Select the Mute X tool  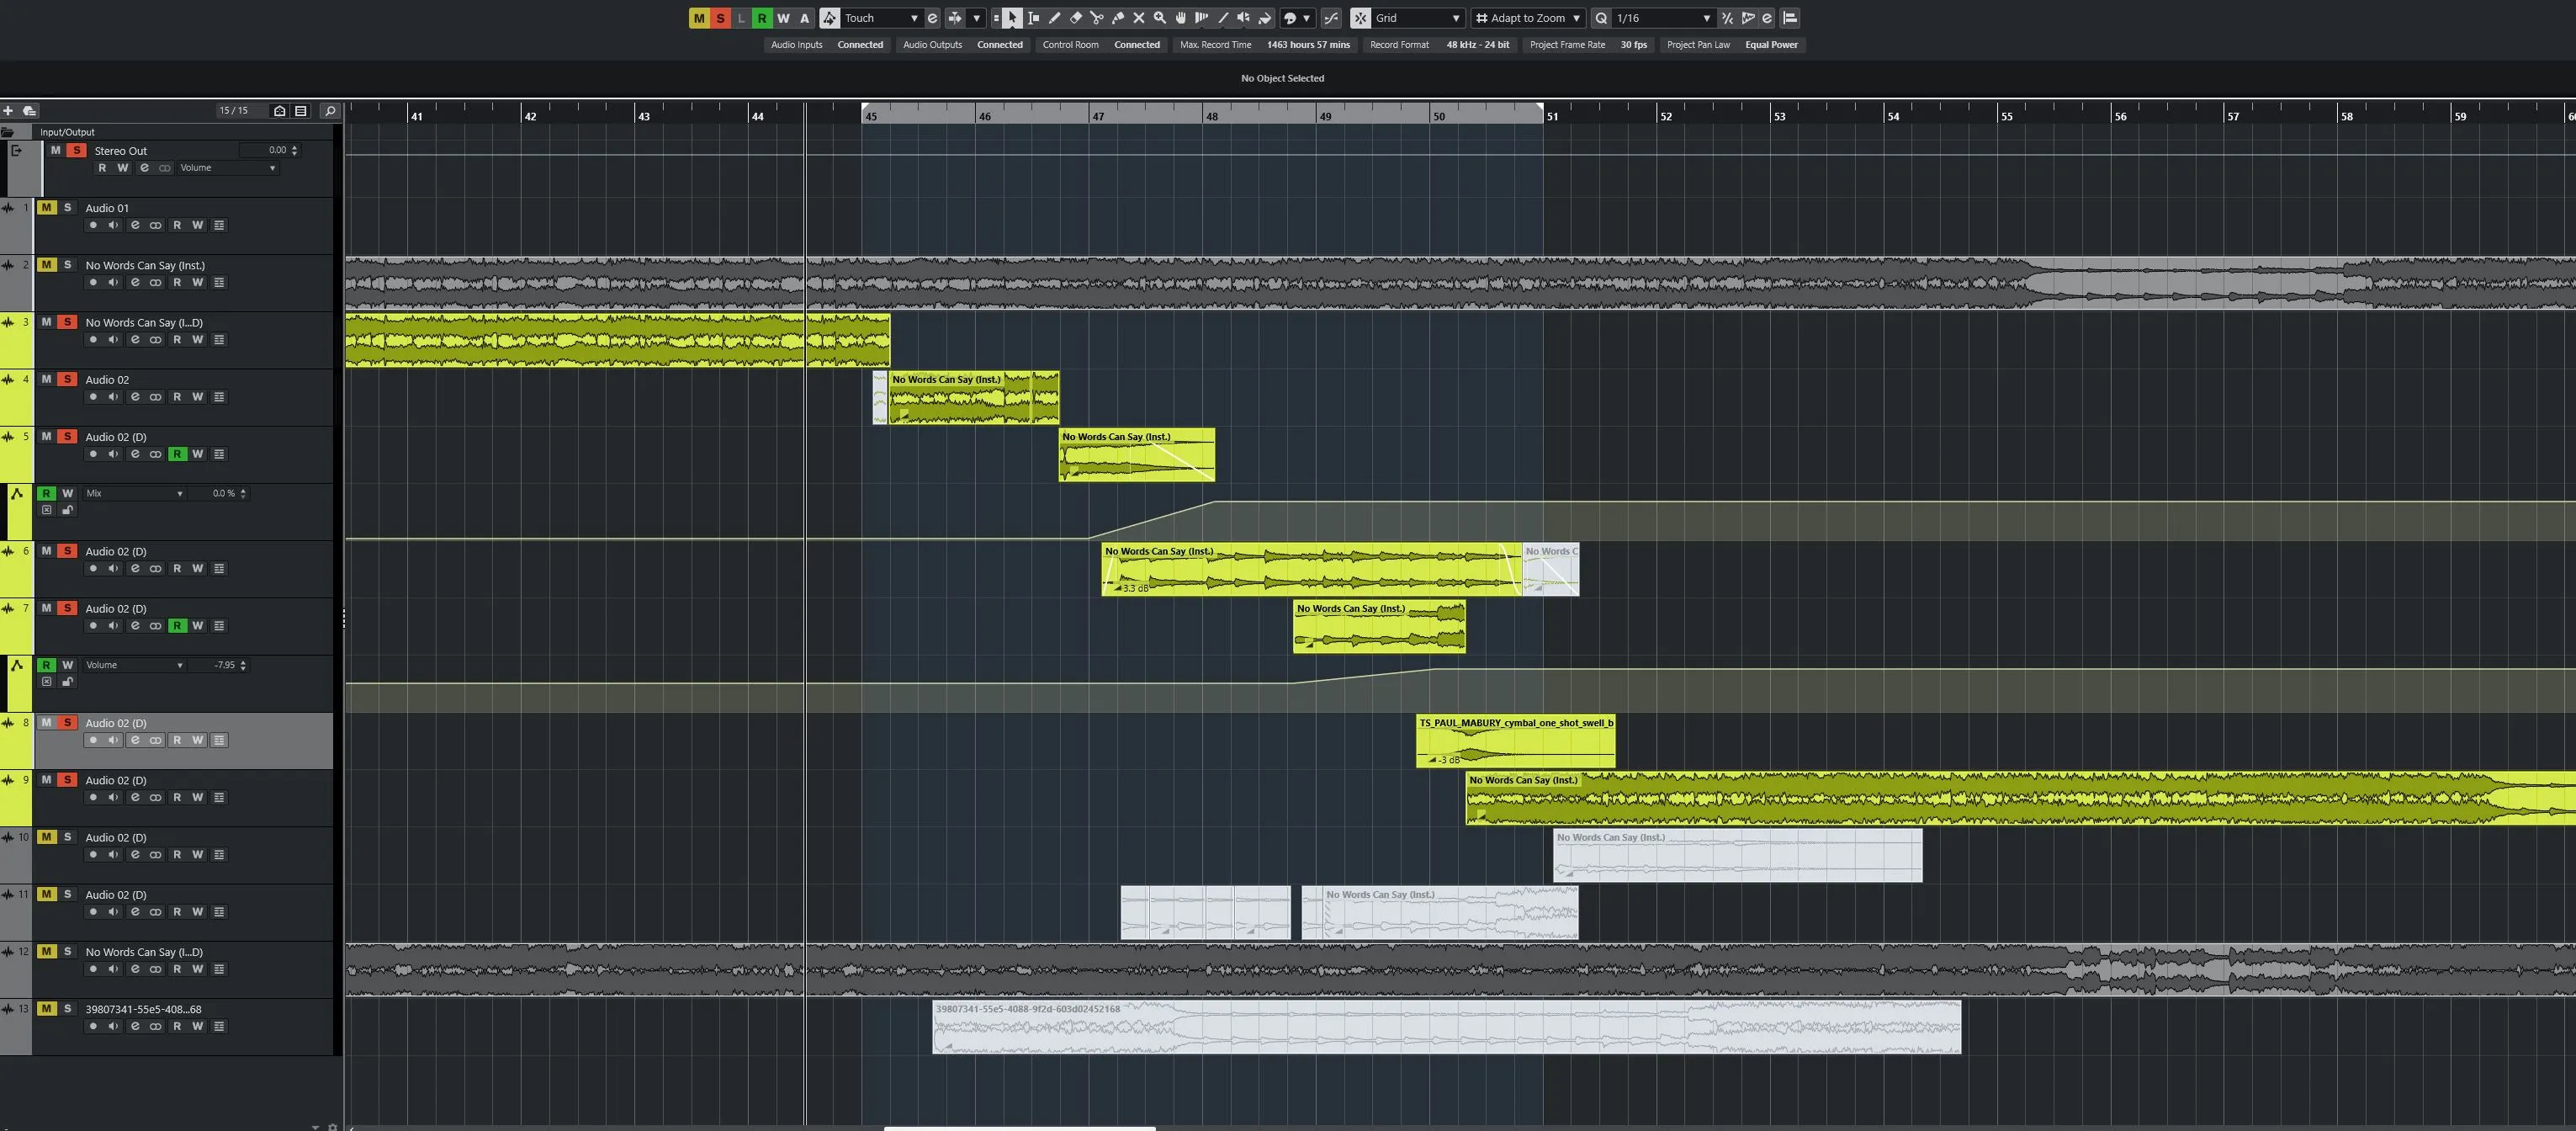(1139, 18)
